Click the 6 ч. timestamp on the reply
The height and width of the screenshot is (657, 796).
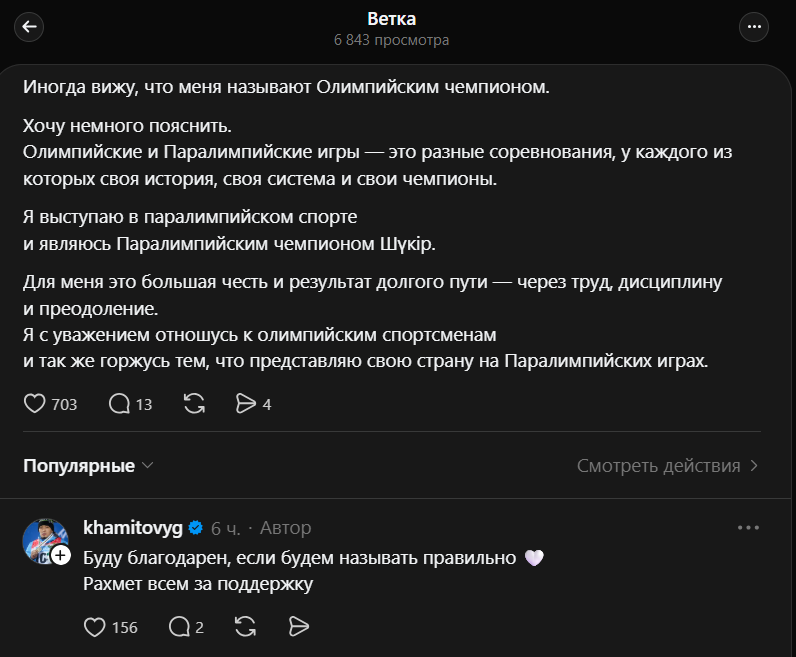tap(225, 527)
